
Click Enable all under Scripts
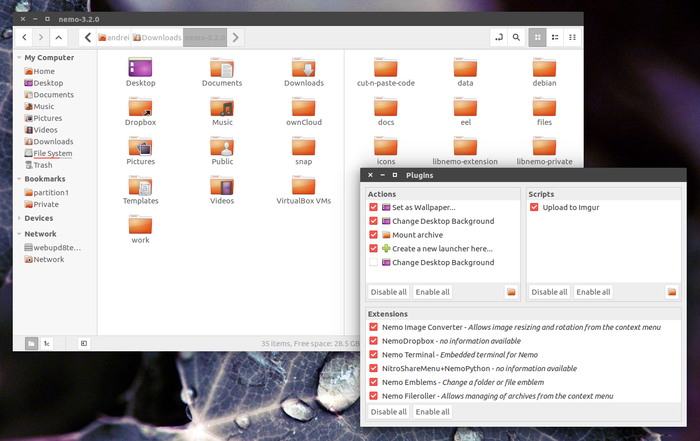coord(593,292)
